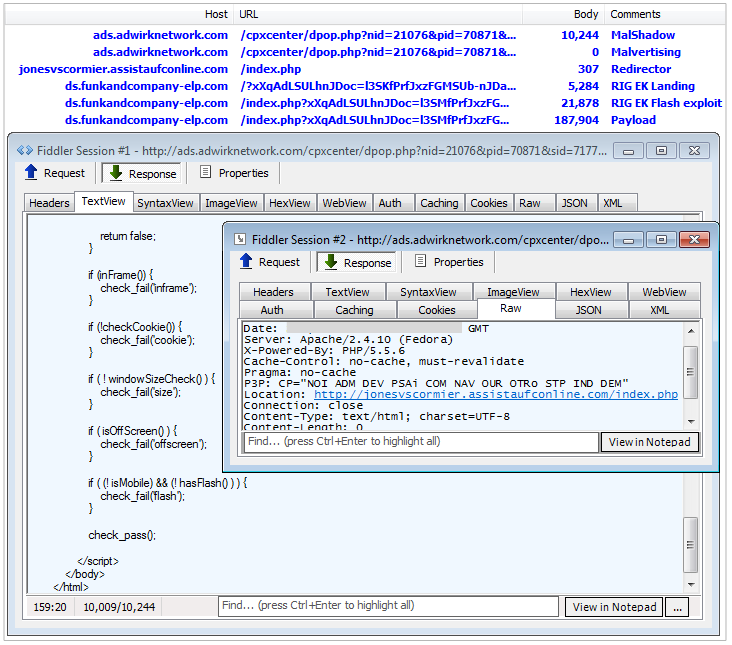Screen dimensions: 732x645
Task: Click the Session #1 vertical scrollbar thumb
Action: pos(691,545)
